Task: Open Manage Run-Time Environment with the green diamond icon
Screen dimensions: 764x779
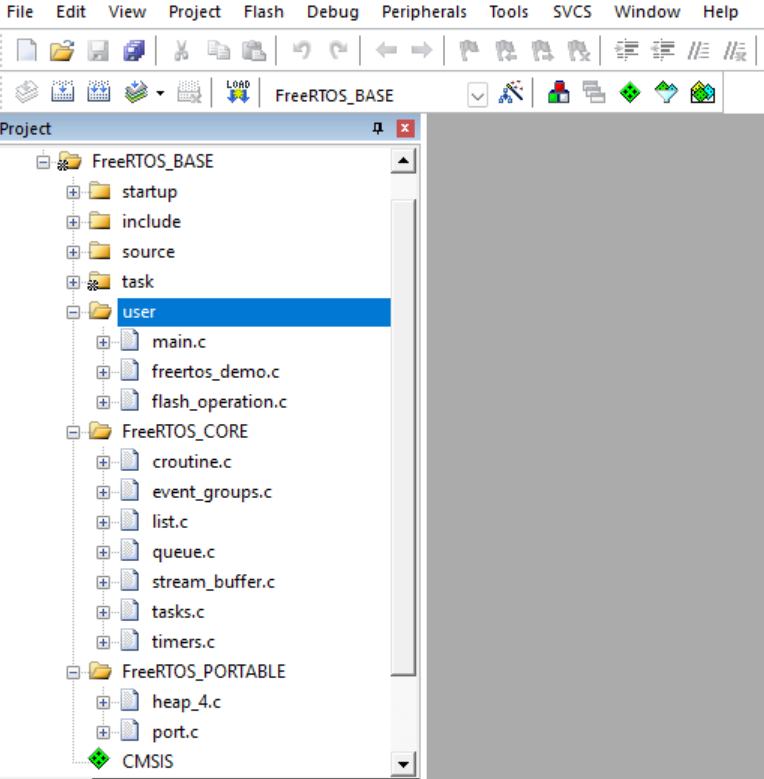Action: 630,92
